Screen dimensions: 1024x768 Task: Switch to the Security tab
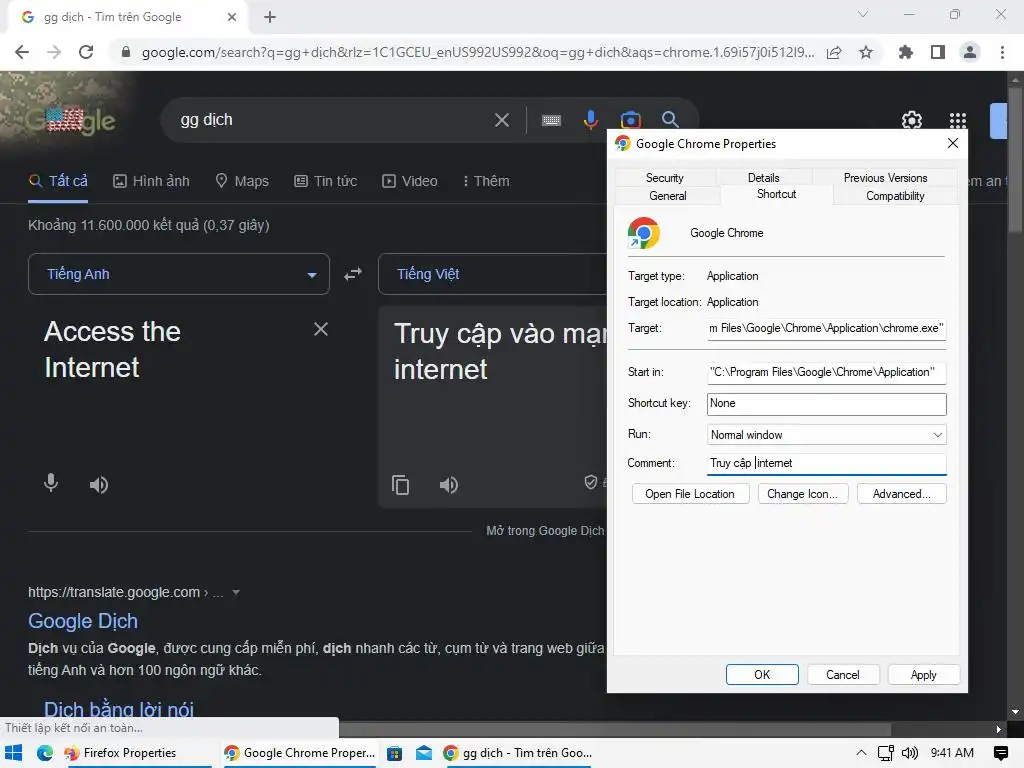(665, 178)
